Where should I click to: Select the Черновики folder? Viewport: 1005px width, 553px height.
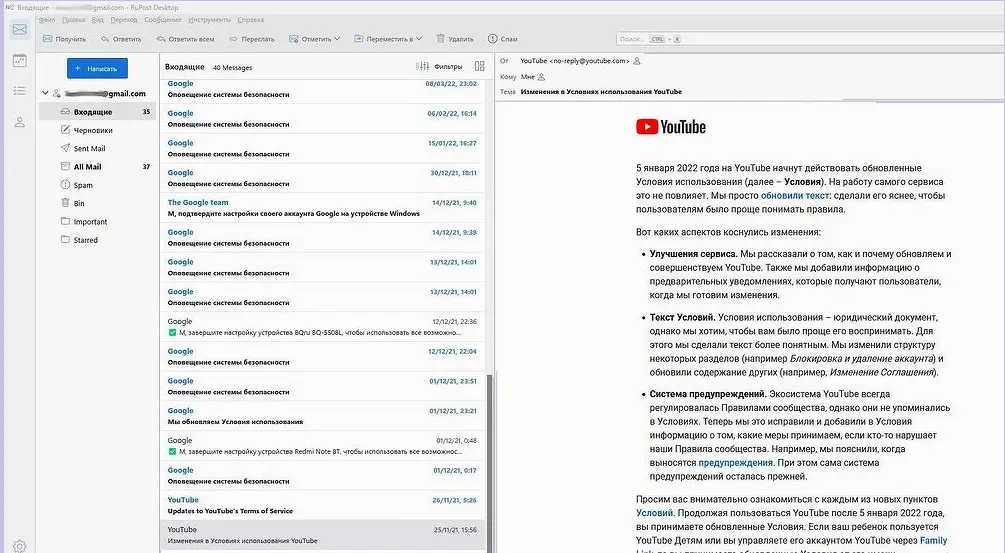[93, 130]
